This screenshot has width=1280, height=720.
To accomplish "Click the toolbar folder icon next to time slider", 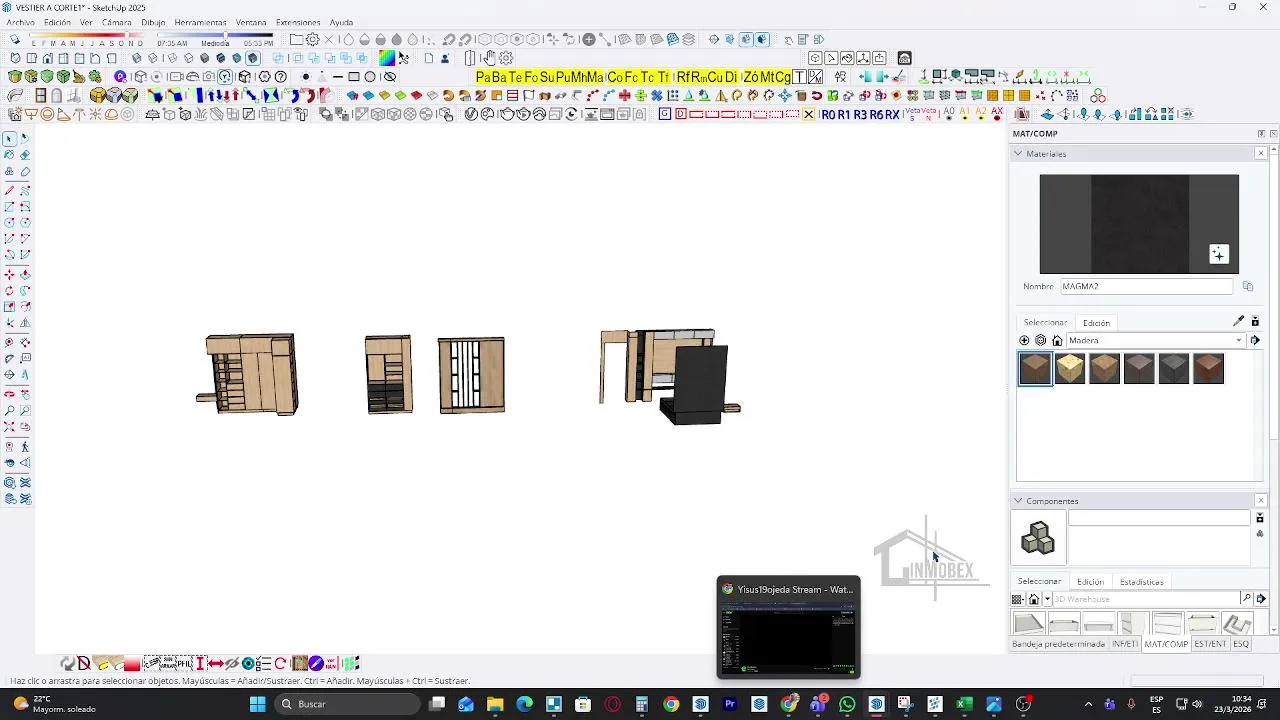I will coord(297,40).
